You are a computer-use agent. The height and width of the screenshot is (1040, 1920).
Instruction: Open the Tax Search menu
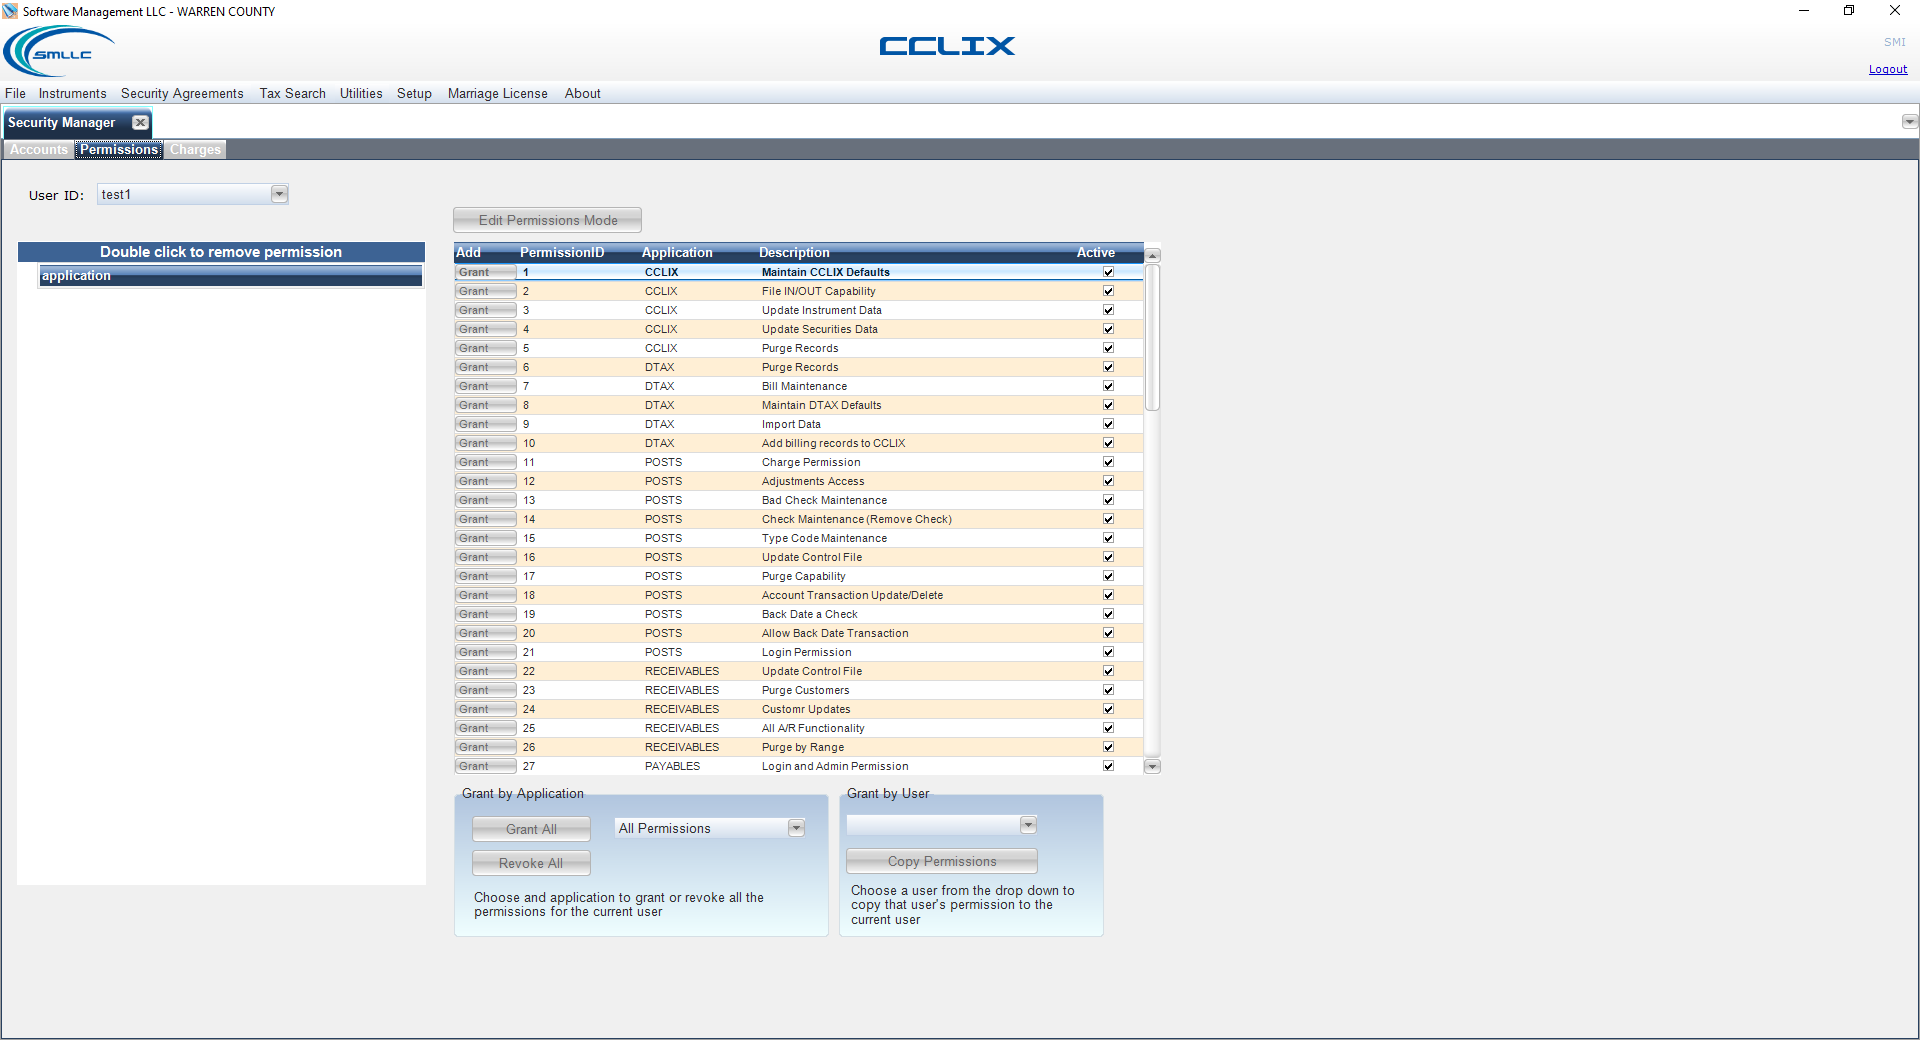coord(292,93)
